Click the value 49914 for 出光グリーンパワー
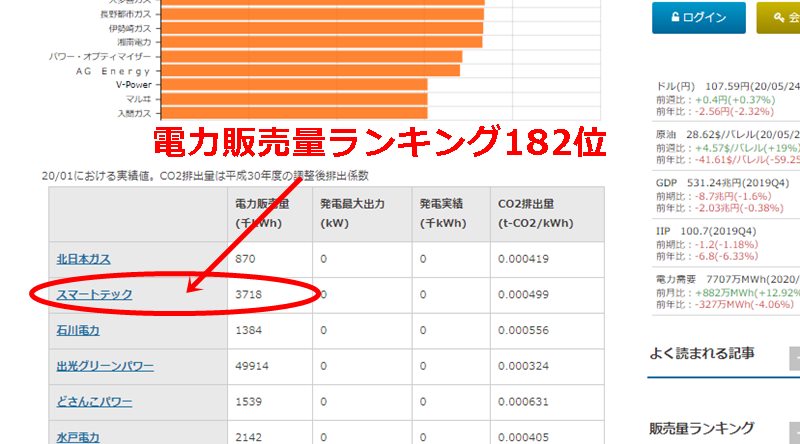 click(x=252, y=366)
